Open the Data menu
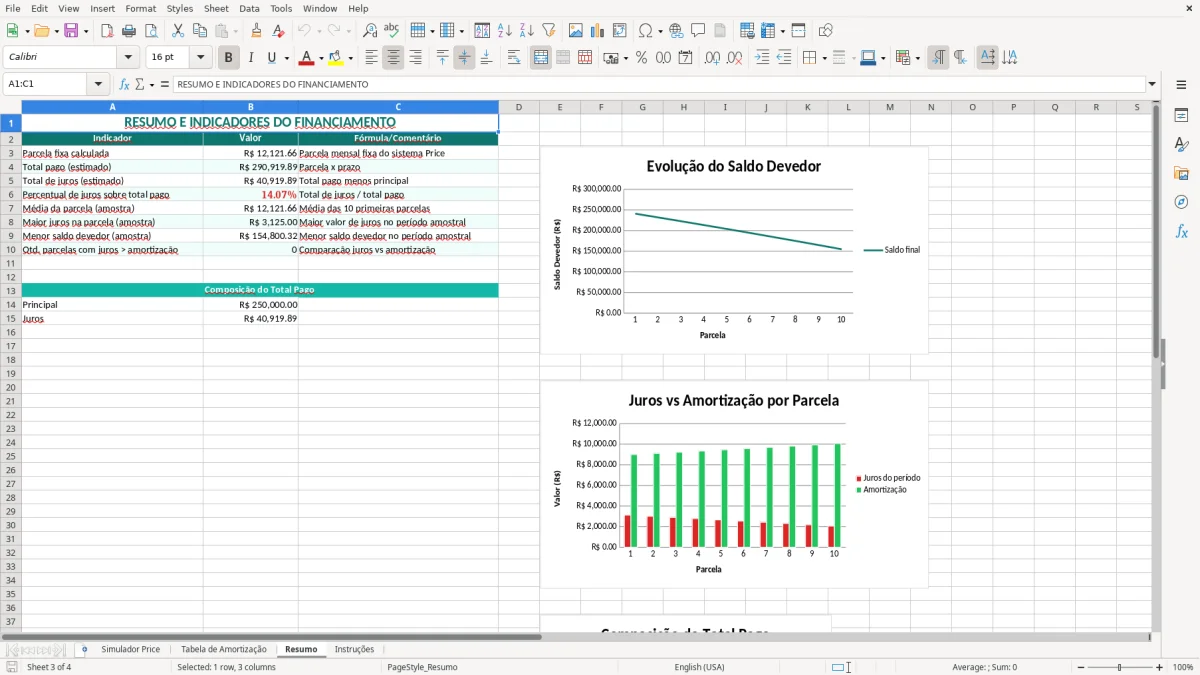This screenshot has height=675, width=1200. (249, 8)
